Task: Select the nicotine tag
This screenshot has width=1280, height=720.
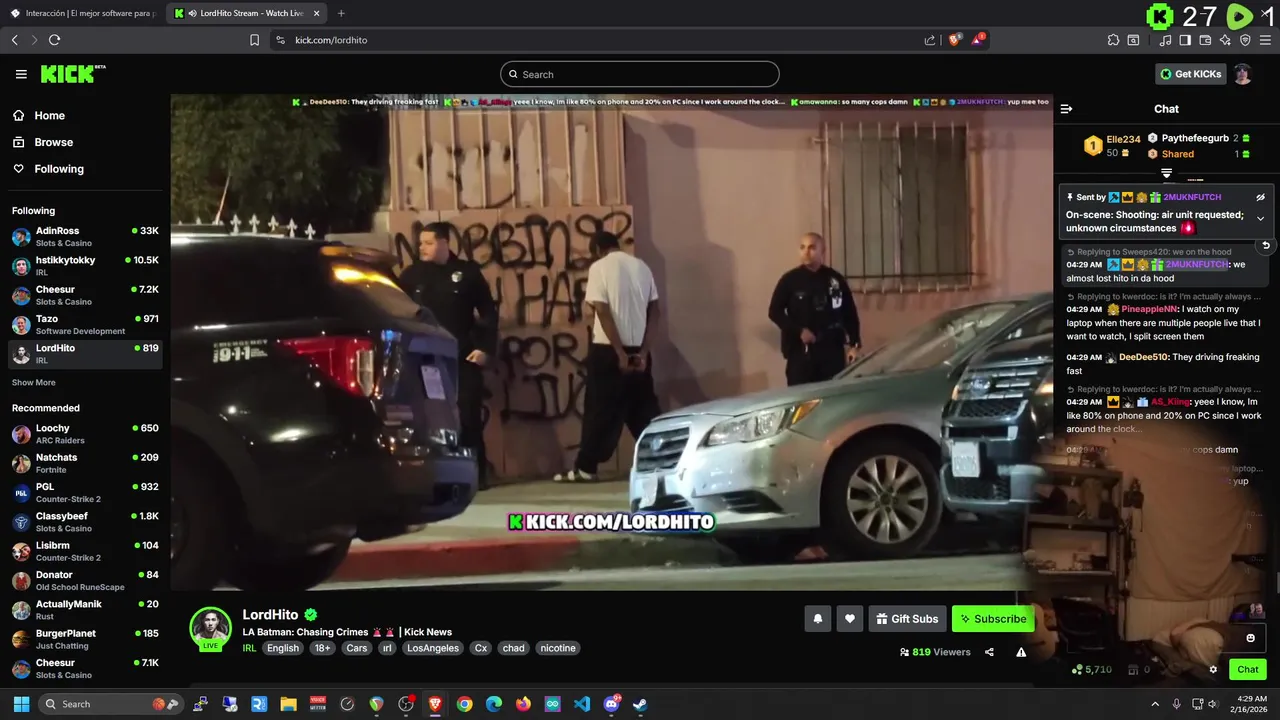Action: (558, 648)
